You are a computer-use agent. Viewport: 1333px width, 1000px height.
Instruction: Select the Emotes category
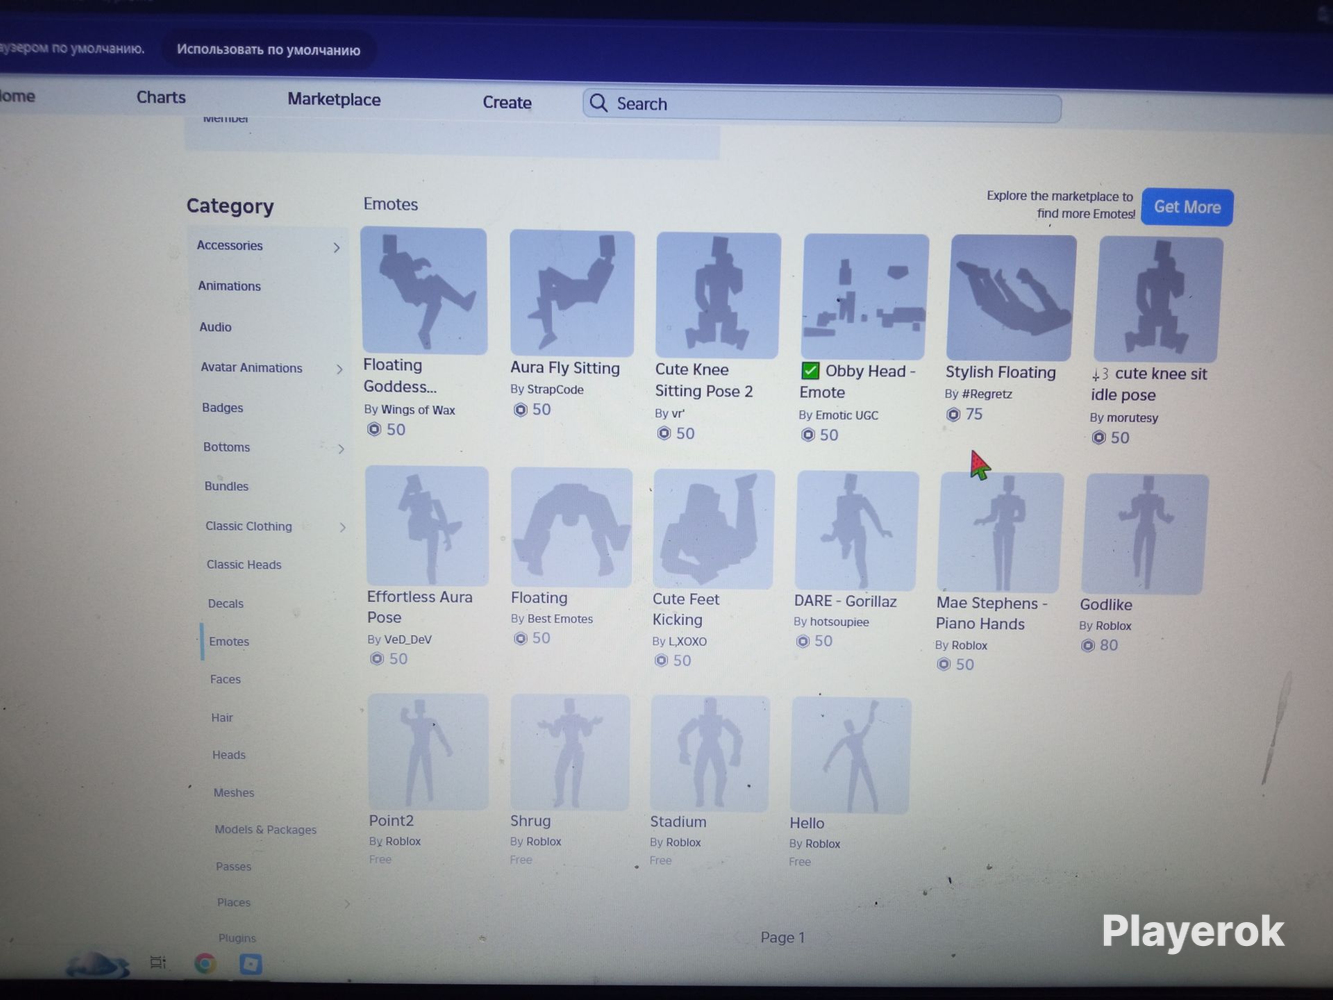coord(229,642)
